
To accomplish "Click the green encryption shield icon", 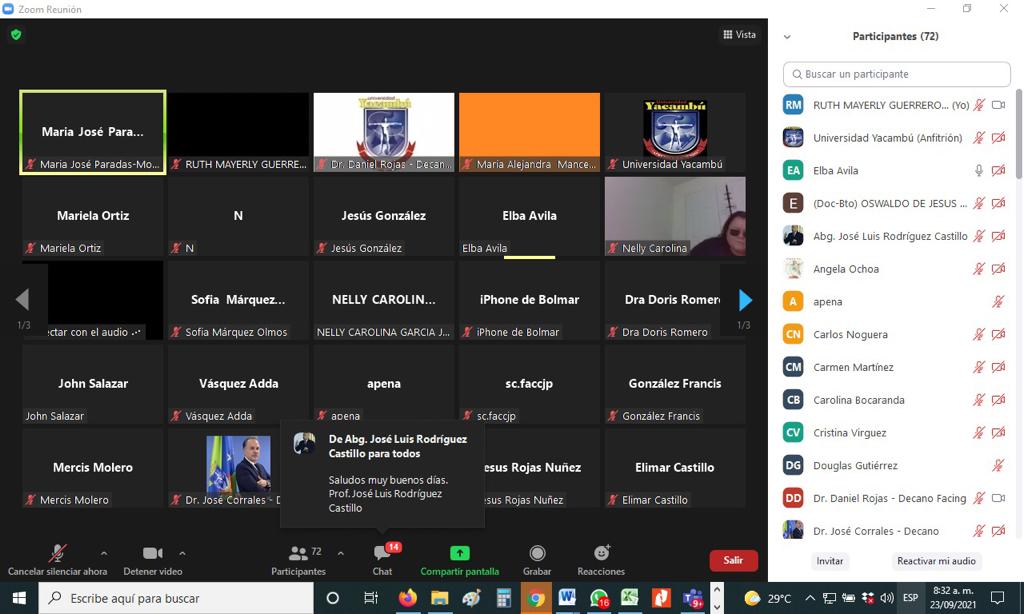I will (16, 35).
